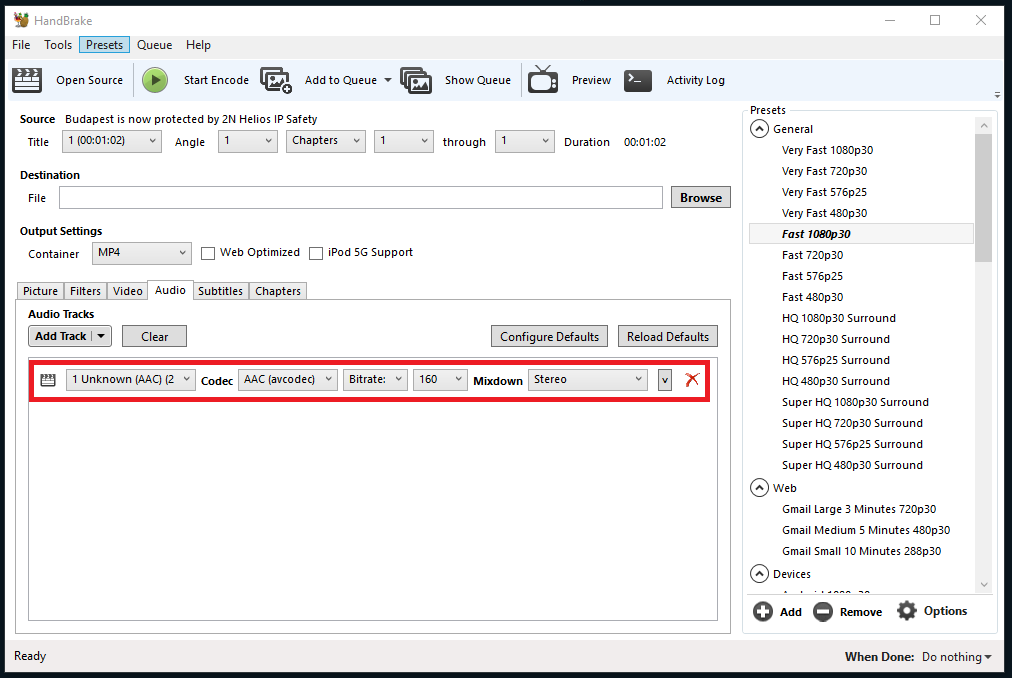Image resolution: width=1012 pixels, height=678 pixels.
Task: Click the Options gear icon under presets
Action: (907, 611)
